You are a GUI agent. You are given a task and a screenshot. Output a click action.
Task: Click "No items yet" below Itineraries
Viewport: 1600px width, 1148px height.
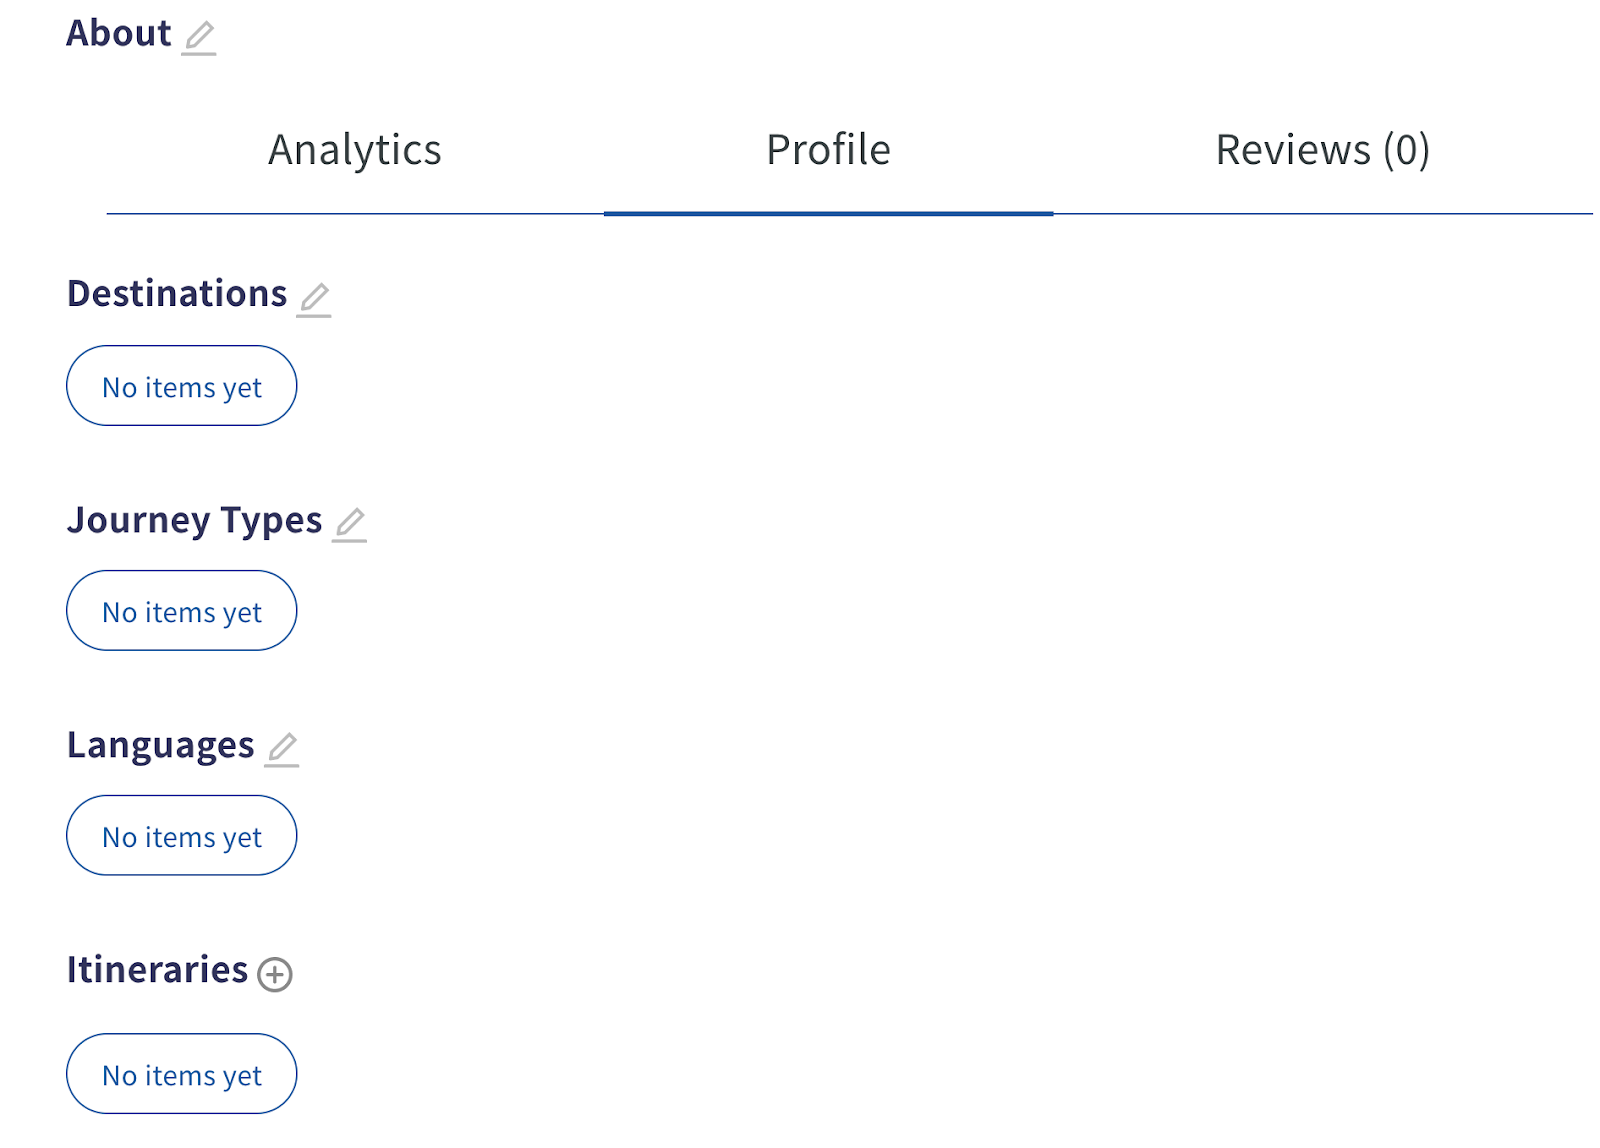point(182,1075)
